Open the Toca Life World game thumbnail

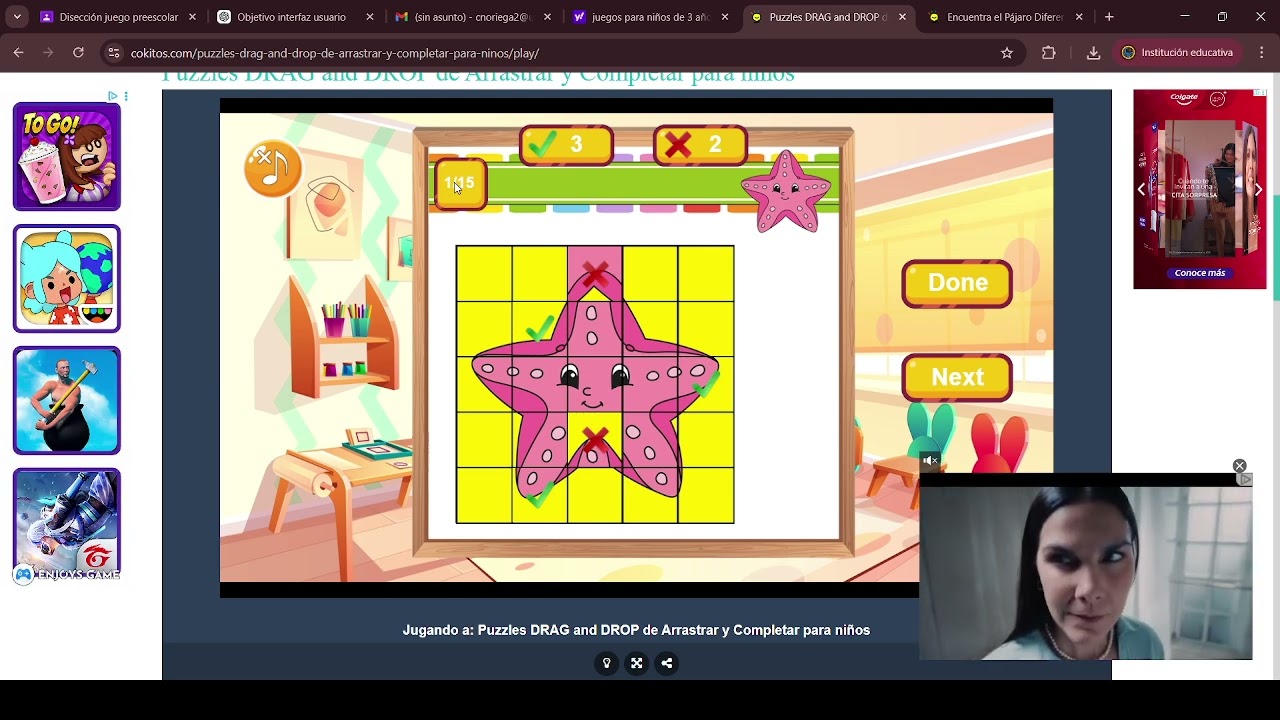[x=67, y=278]
